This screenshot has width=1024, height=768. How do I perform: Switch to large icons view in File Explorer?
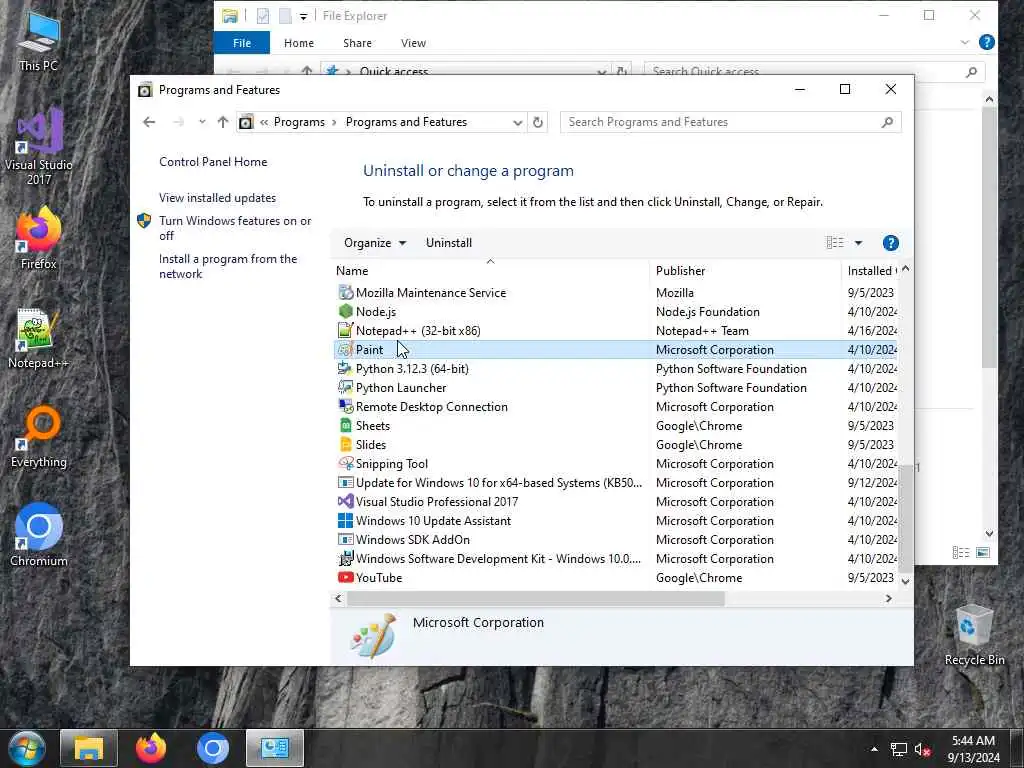coord(983,552)
